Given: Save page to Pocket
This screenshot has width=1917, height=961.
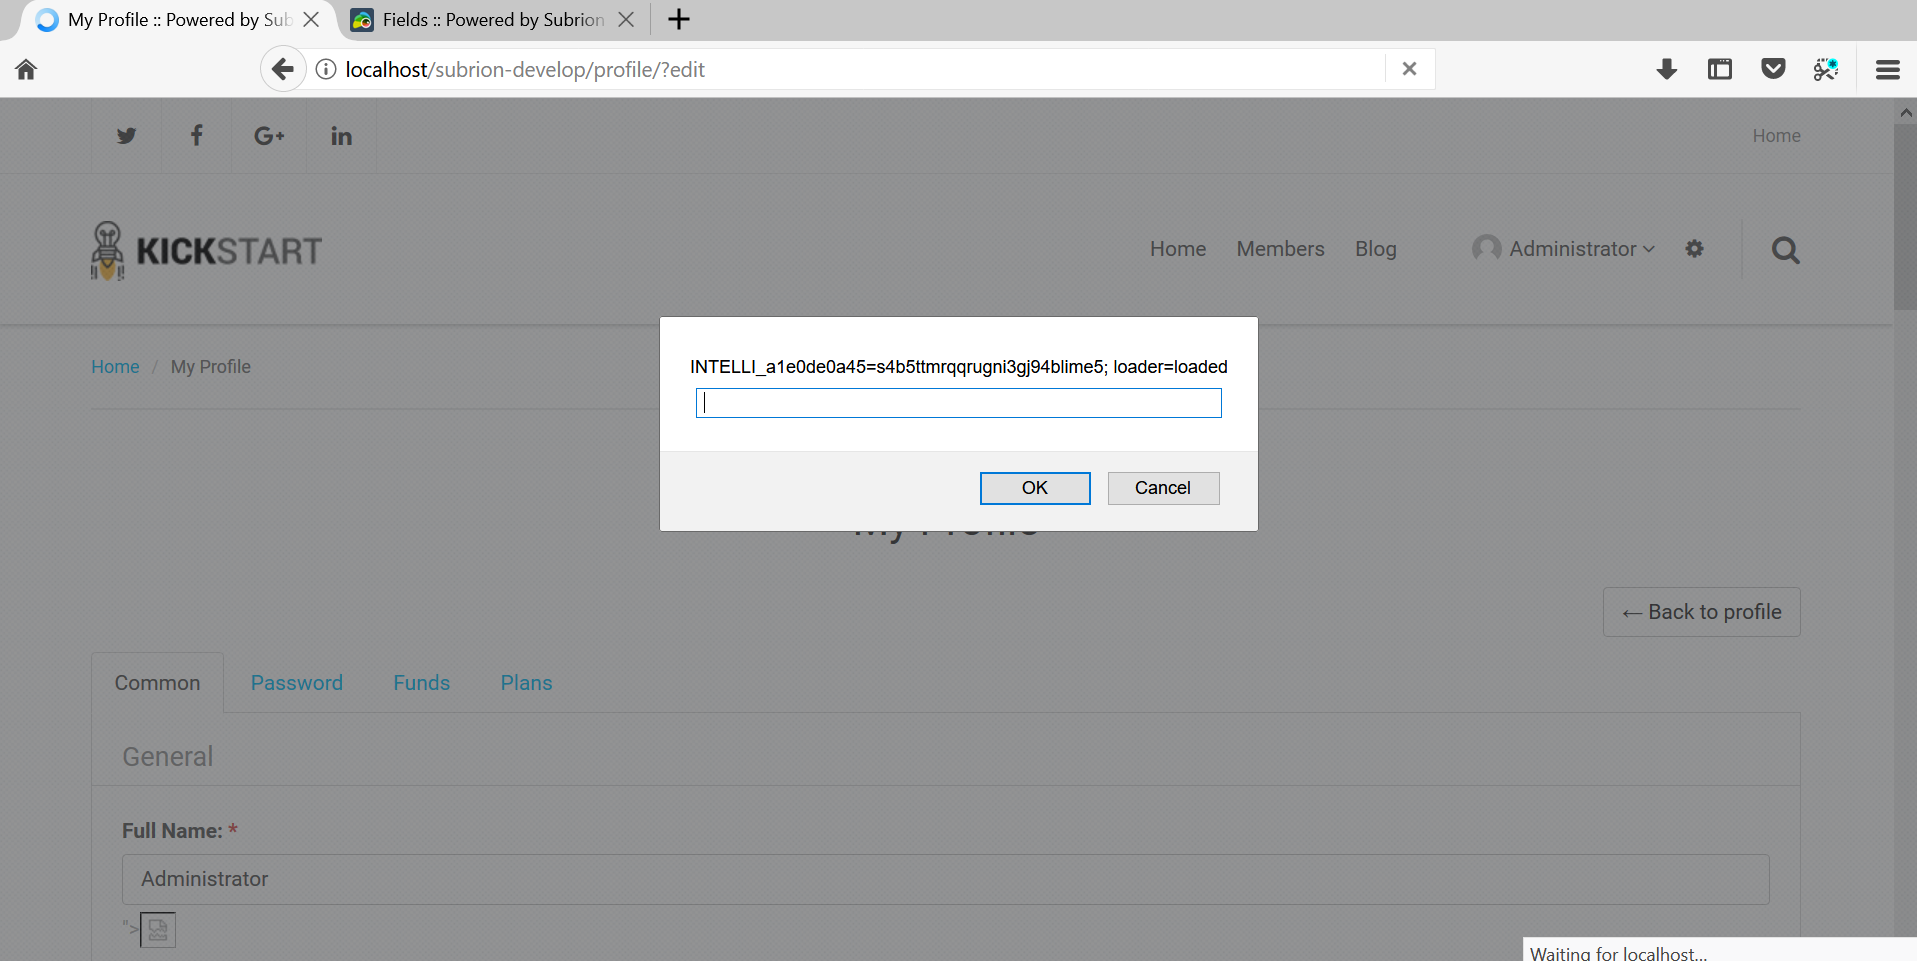Looking at the screenshot, I should (x=1773, y=68).
